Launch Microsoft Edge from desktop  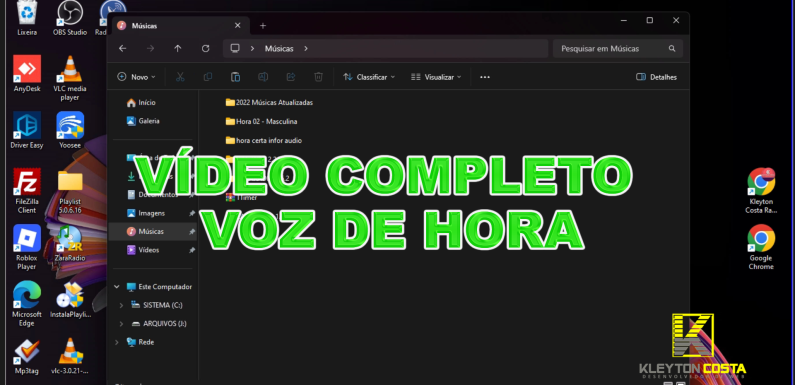click(27, 304)
